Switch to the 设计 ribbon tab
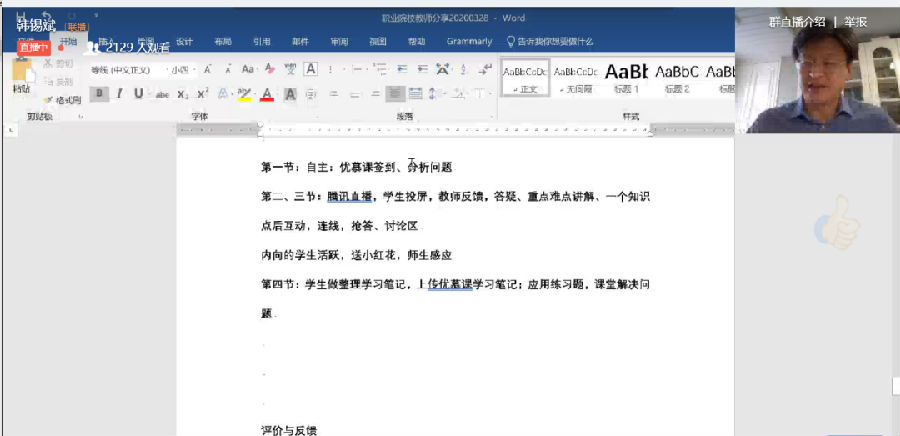 [184, 42]
